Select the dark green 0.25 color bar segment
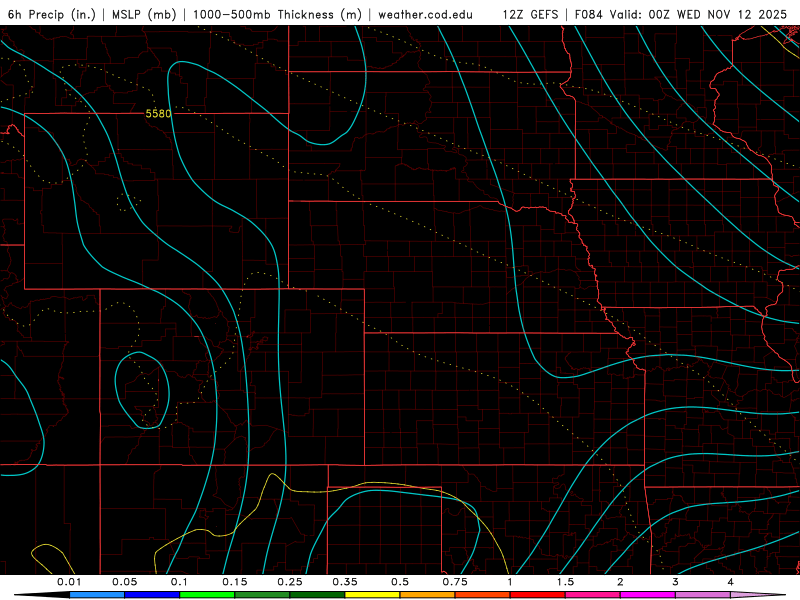This screenshot has width=800, height=600. pos(317,595)
